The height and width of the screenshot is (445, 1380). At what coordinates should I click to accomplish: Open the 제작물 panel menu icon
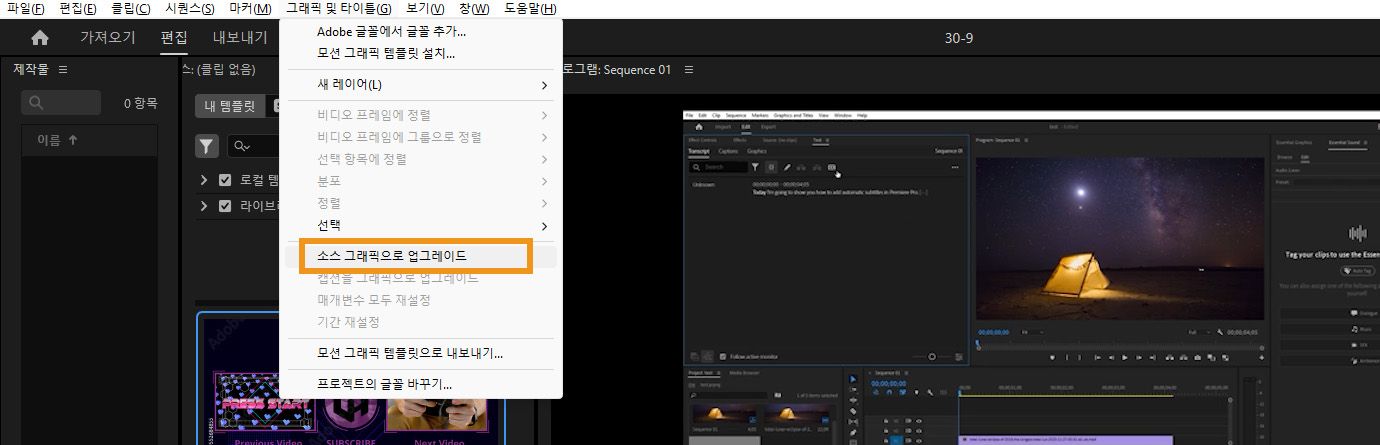coord(63,70)
